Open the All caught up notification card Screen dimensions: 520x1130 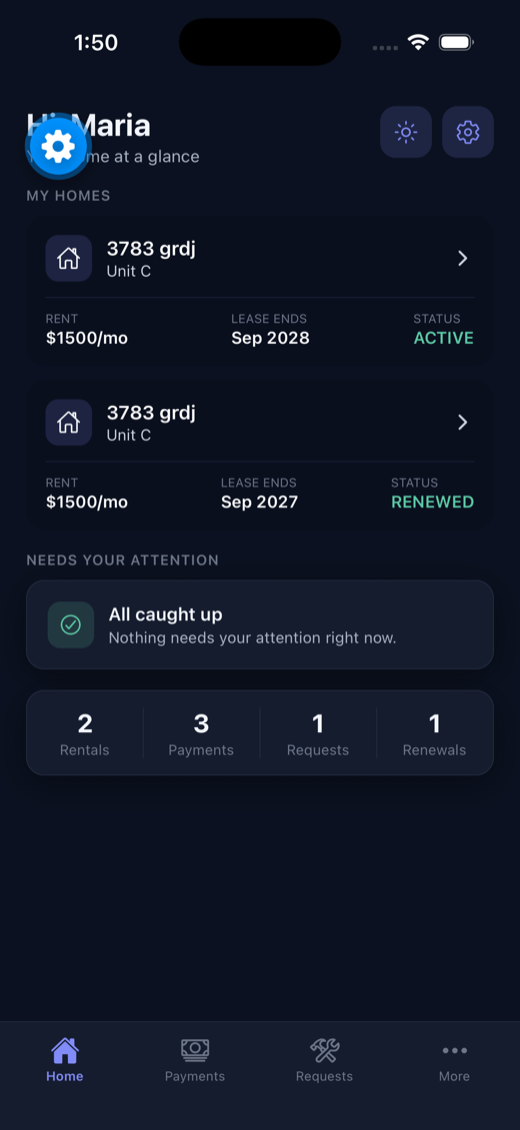coord(260,625)
